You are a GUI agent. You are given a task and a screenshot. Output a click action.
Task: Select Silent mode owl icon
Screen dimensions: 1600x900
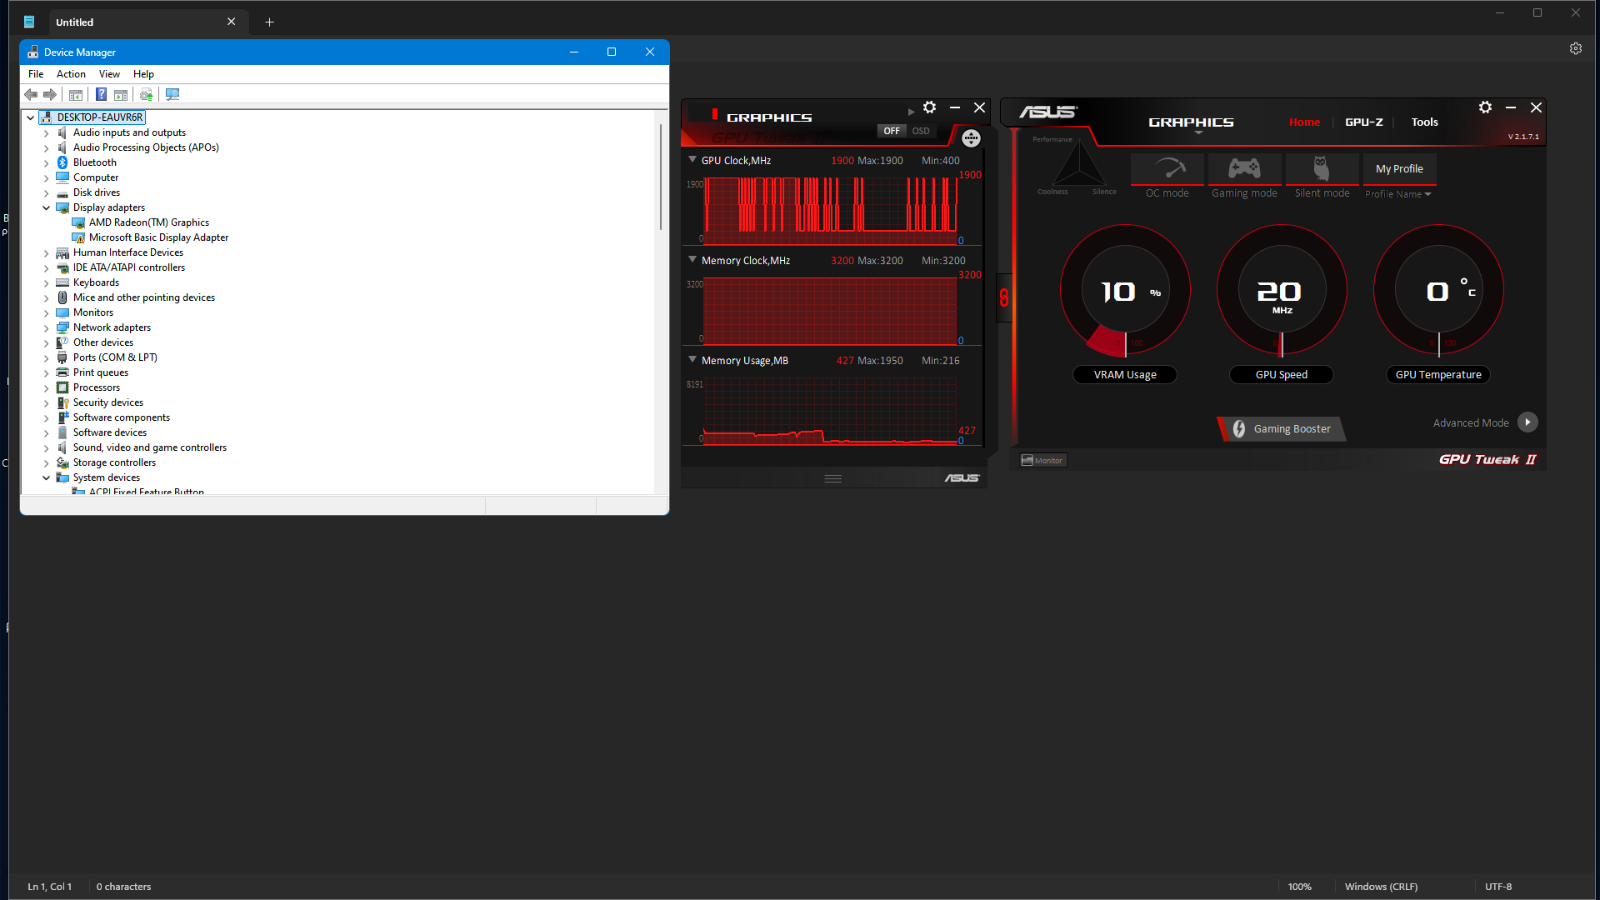[x=1321, y=168]
